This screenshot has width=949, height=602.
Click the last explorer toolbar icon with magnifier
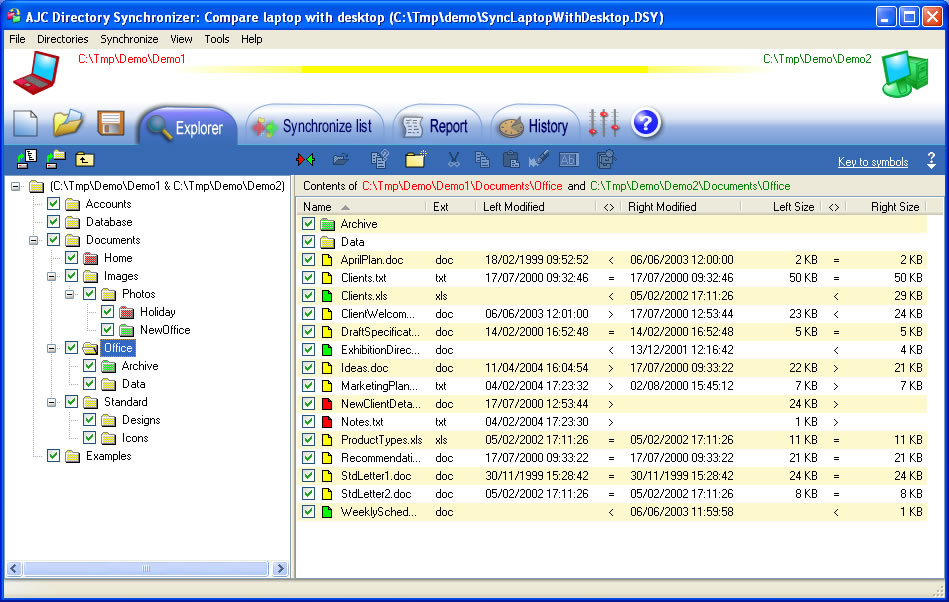click(x=606, y=160)
